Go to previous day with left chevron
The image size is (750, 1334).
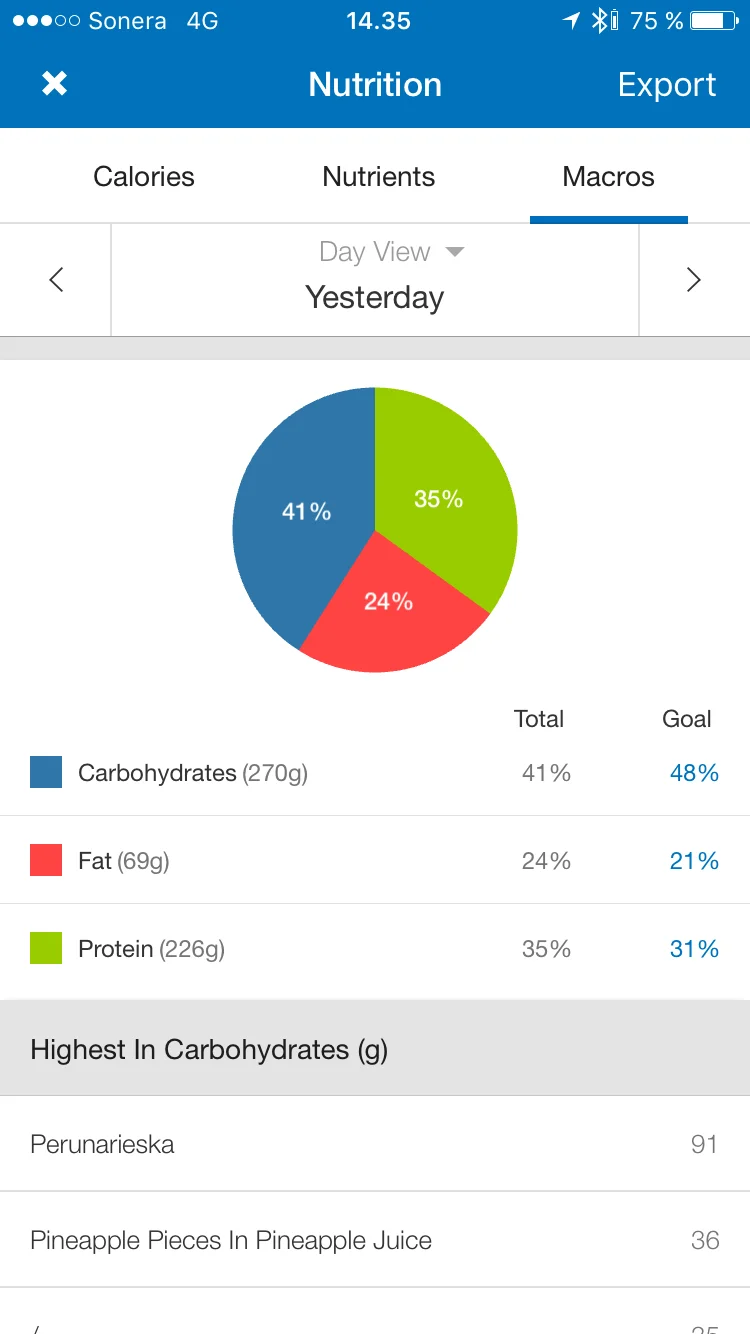(x=56, y=280)
